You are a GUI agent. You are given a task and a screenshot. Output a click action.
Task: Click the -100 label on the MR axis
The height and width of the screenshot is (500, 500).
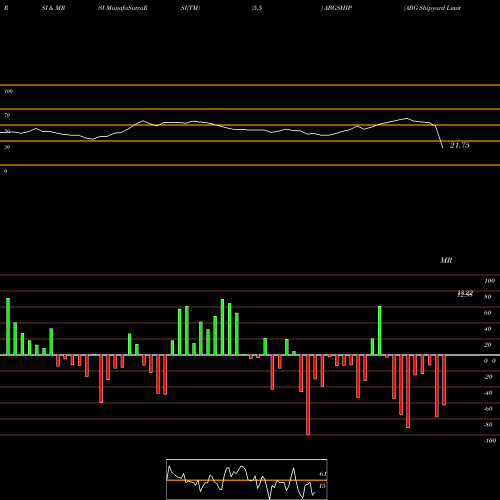point(490,441)
